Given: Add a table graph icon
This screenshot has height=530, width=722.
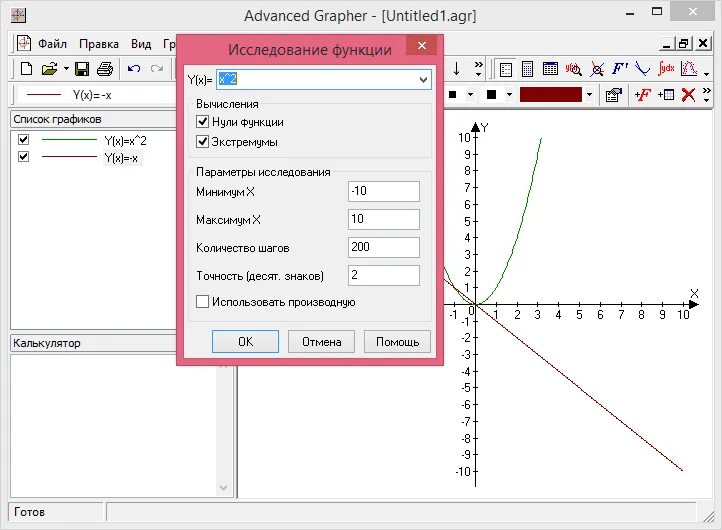Looking at the screenshot, I should 666,95.
